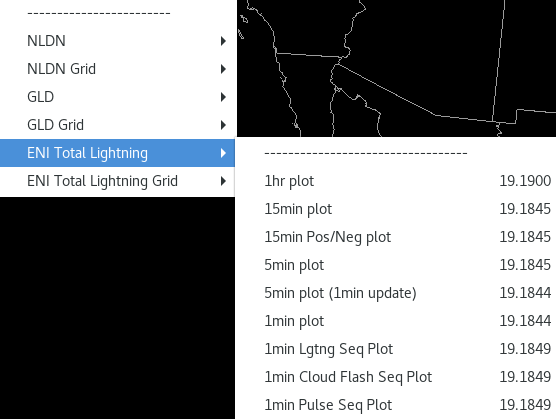556x419 pixels.
Task: Choose 1min Cloud Flash Seq Plot
Action: (x=396, y=377)
